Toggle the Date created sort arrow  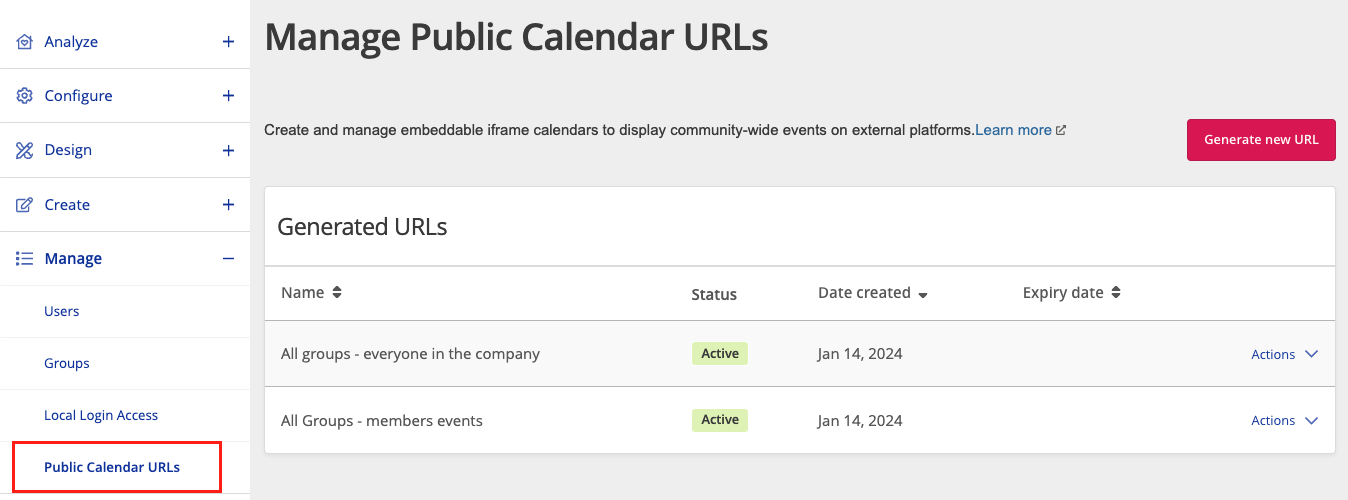[x=923, y=295]
